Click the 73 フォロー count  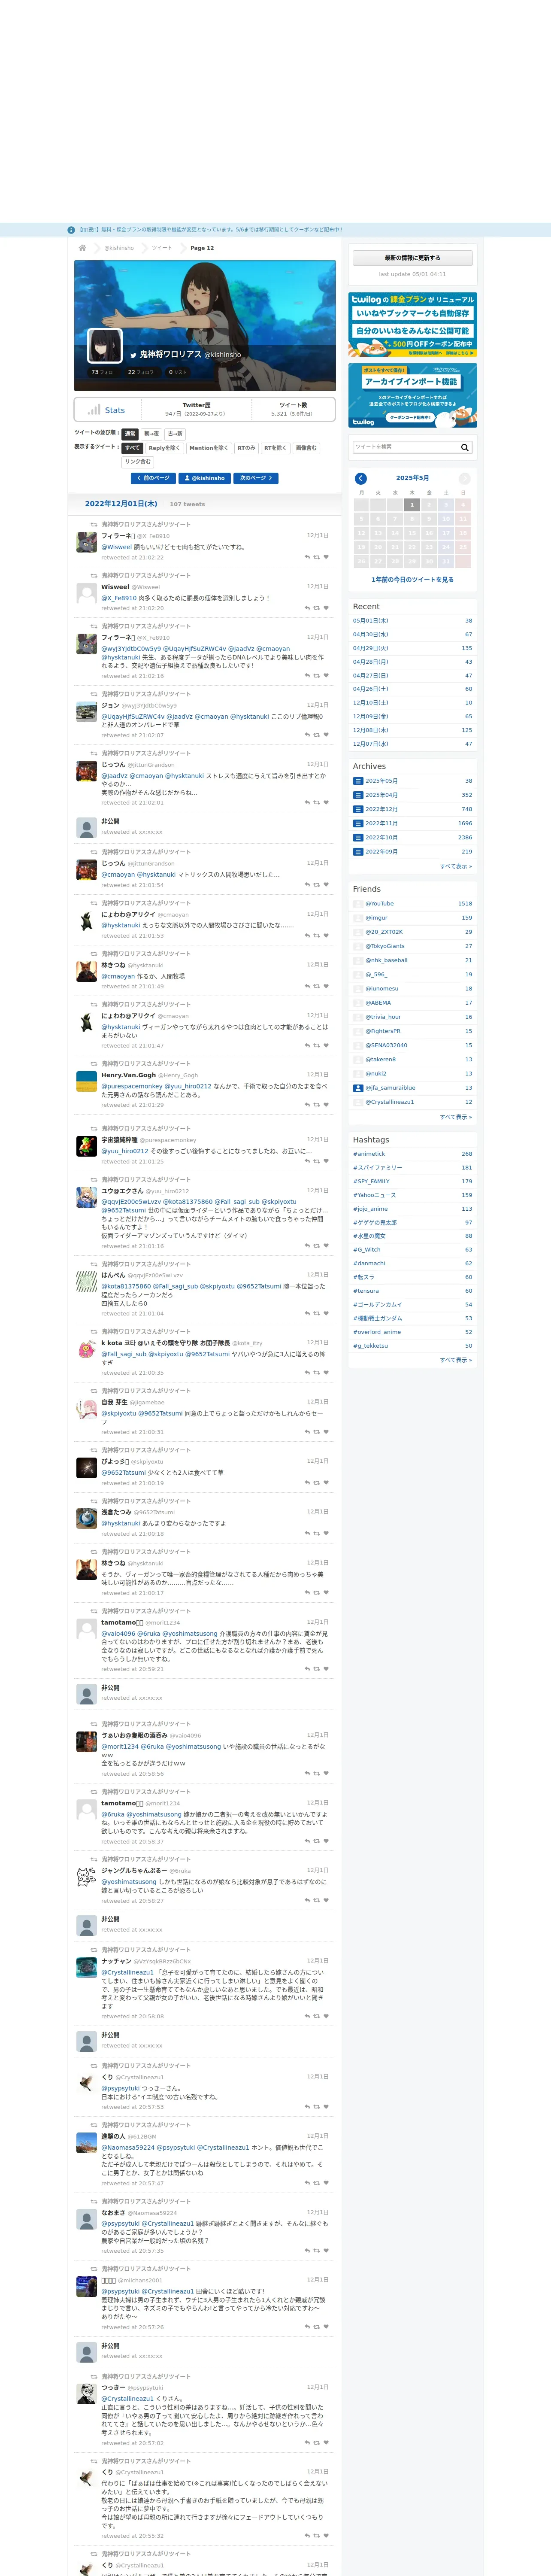pos(104,372)
